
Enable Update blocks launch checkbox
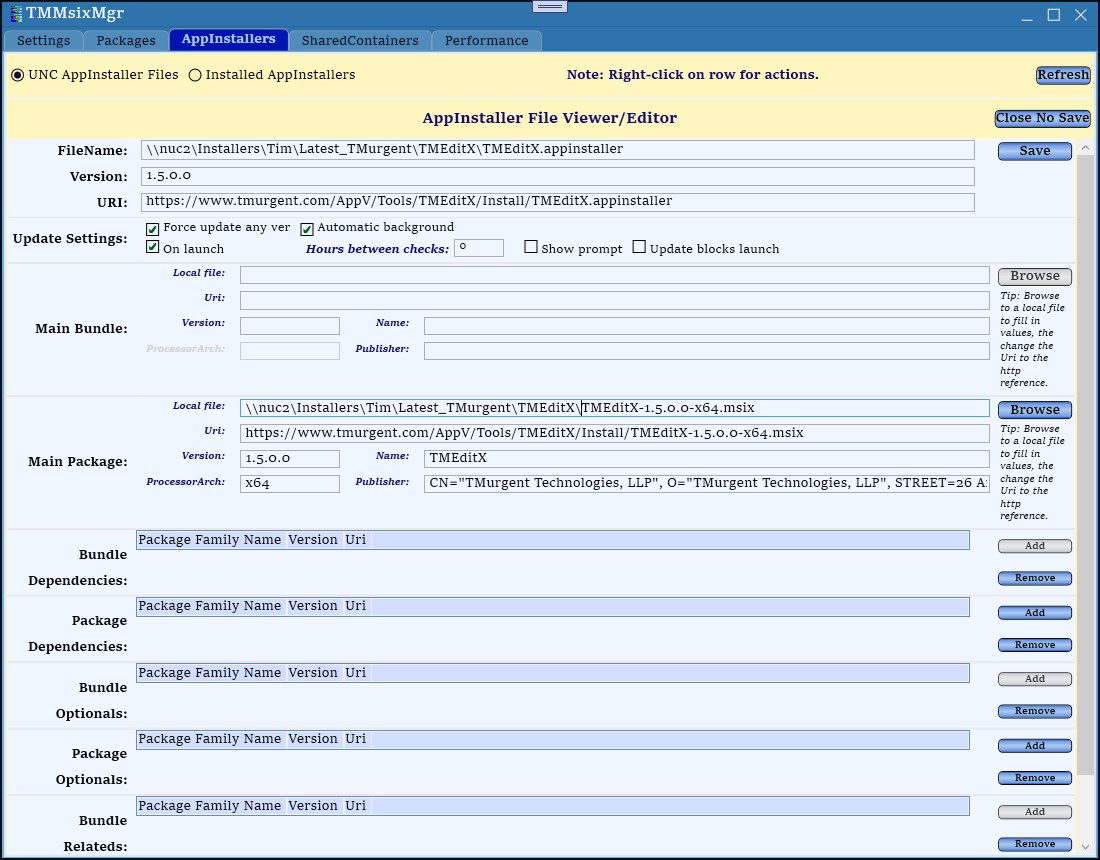[x=639, y=247]
